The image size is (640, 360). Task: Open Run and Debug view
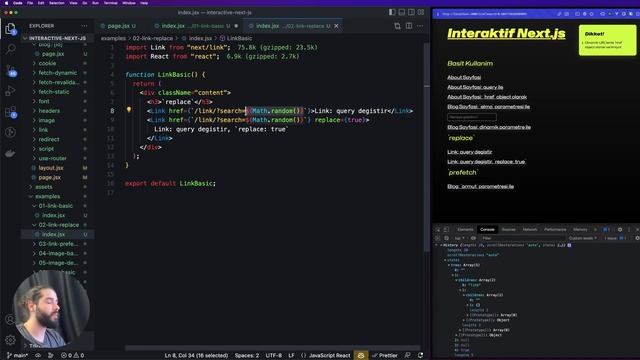coord(11,91)
